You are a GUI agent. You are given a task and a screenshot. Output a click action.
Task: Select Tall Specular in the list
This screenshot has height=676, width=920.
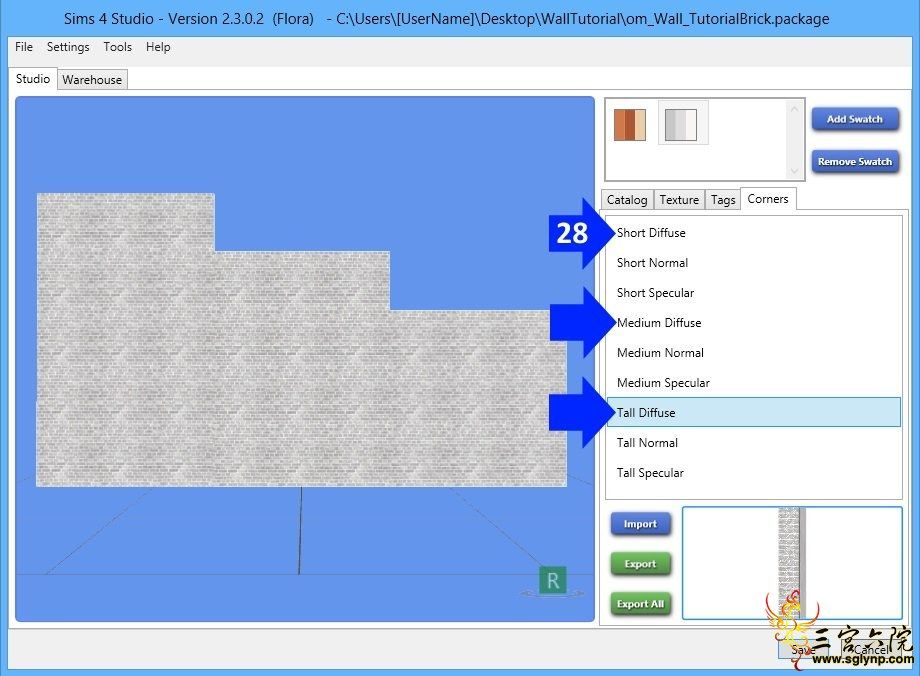[x=753, y=472]
